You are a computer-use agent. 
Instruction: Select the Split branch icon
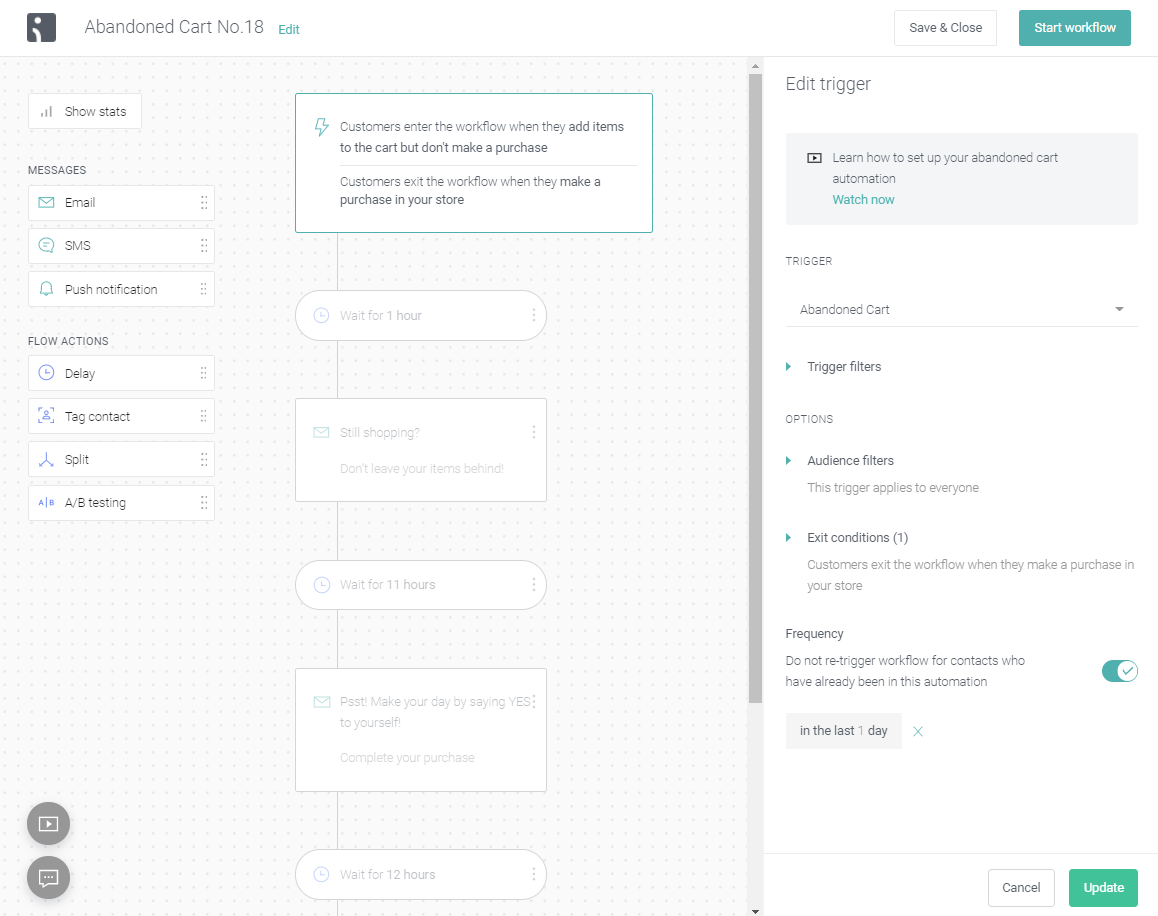(x=46, y=459)
